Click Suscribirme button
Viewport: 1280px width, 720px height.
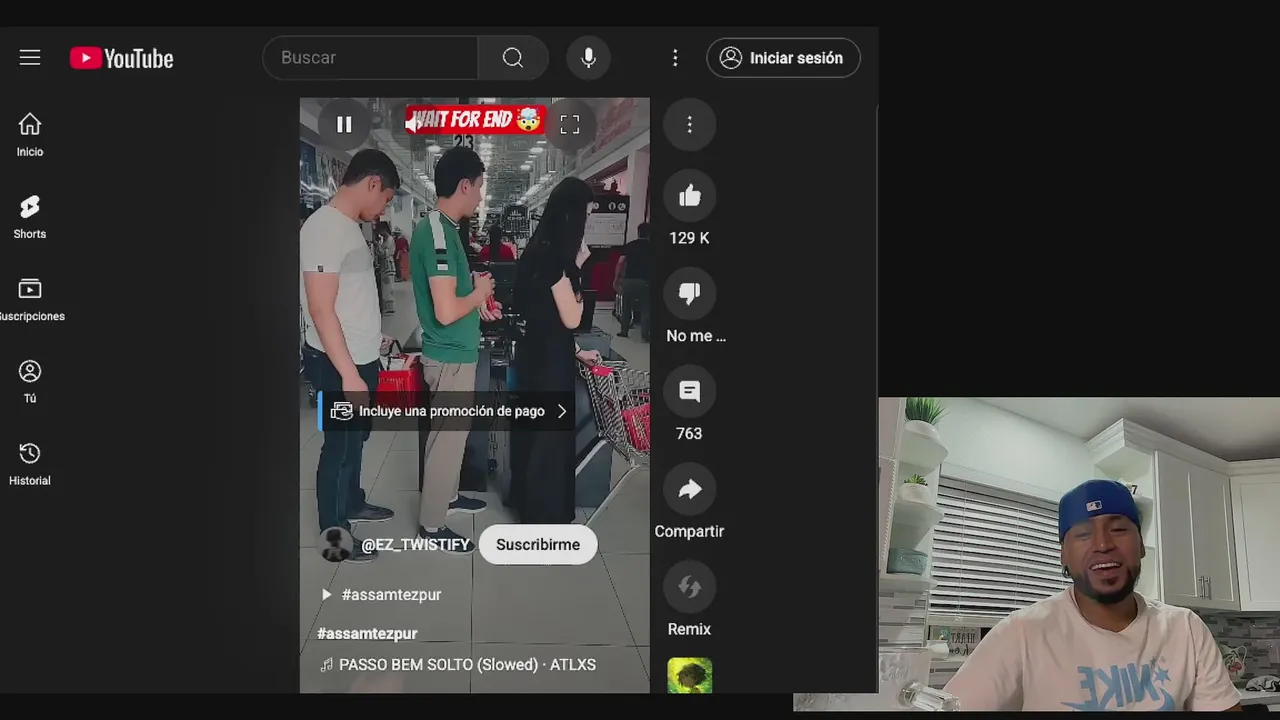click(x=538, y=545)
